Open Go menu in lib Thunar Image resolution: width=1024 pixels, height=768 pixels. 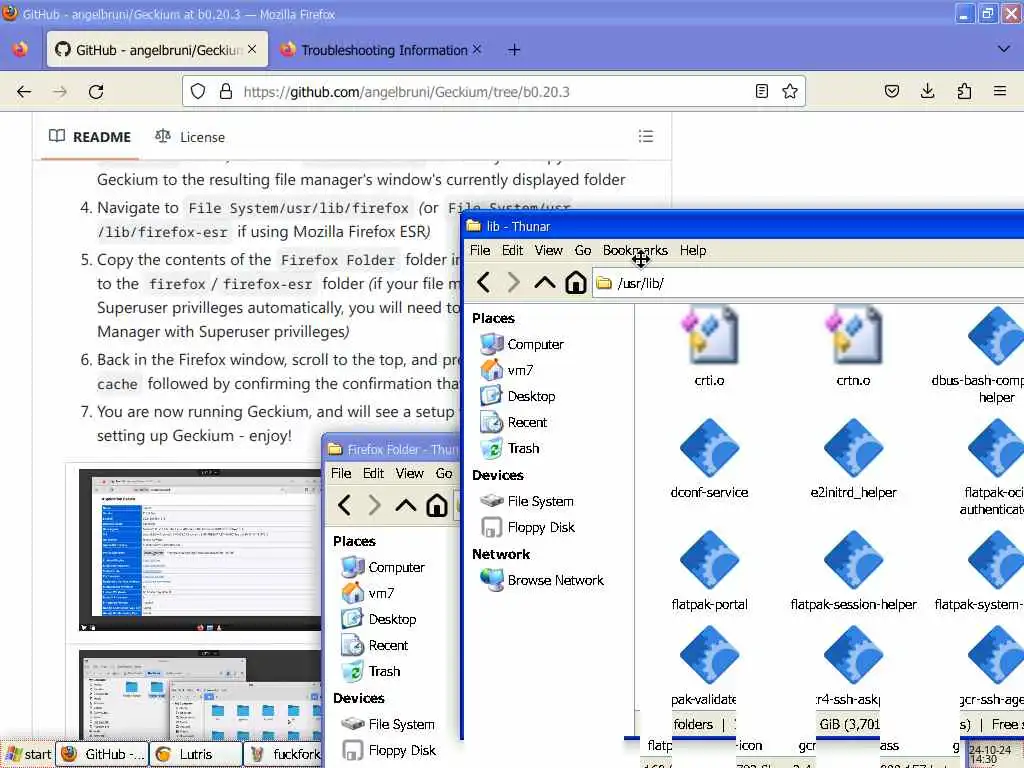click(583, 250)
